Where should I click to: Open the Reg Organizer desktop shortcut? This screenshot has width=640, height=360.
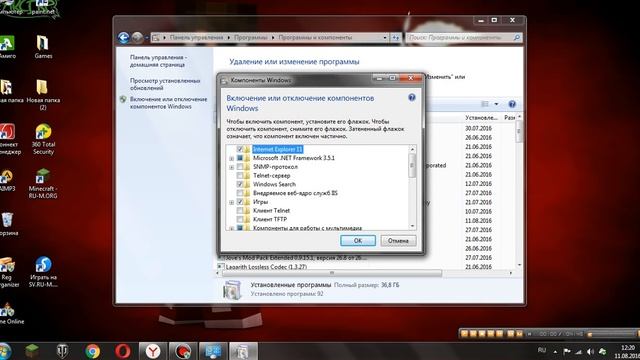point(7,272)
